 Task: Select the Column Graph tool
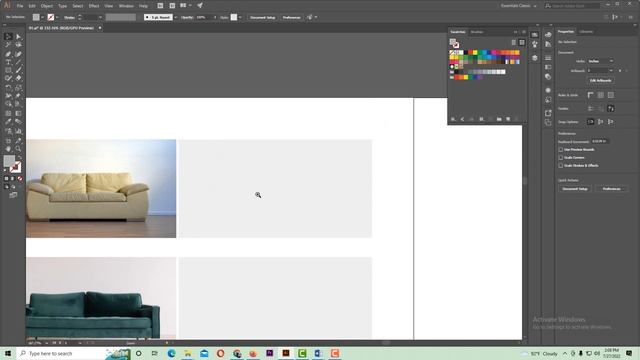pyautogui.click(x=18, y=131)
